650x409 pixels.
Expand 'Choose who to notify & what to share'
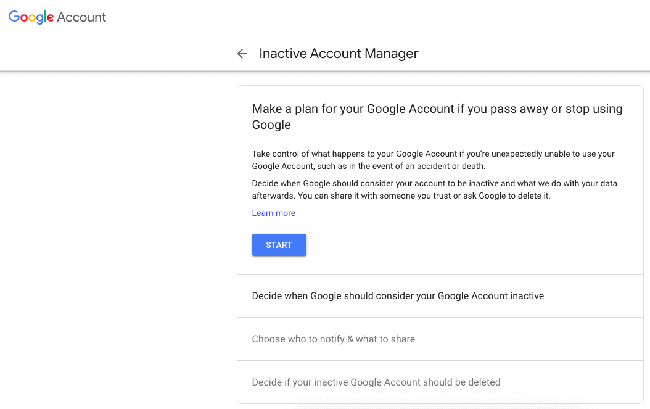coord(333,339)
